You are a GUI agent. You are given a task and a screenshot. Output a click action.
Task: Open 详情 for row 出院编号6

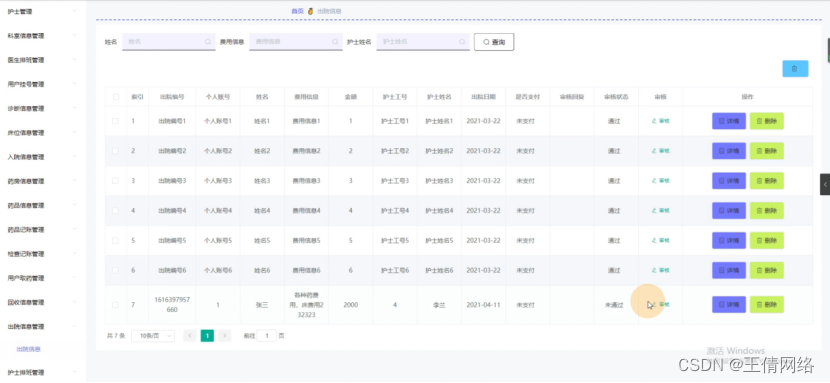coord(729,270)
